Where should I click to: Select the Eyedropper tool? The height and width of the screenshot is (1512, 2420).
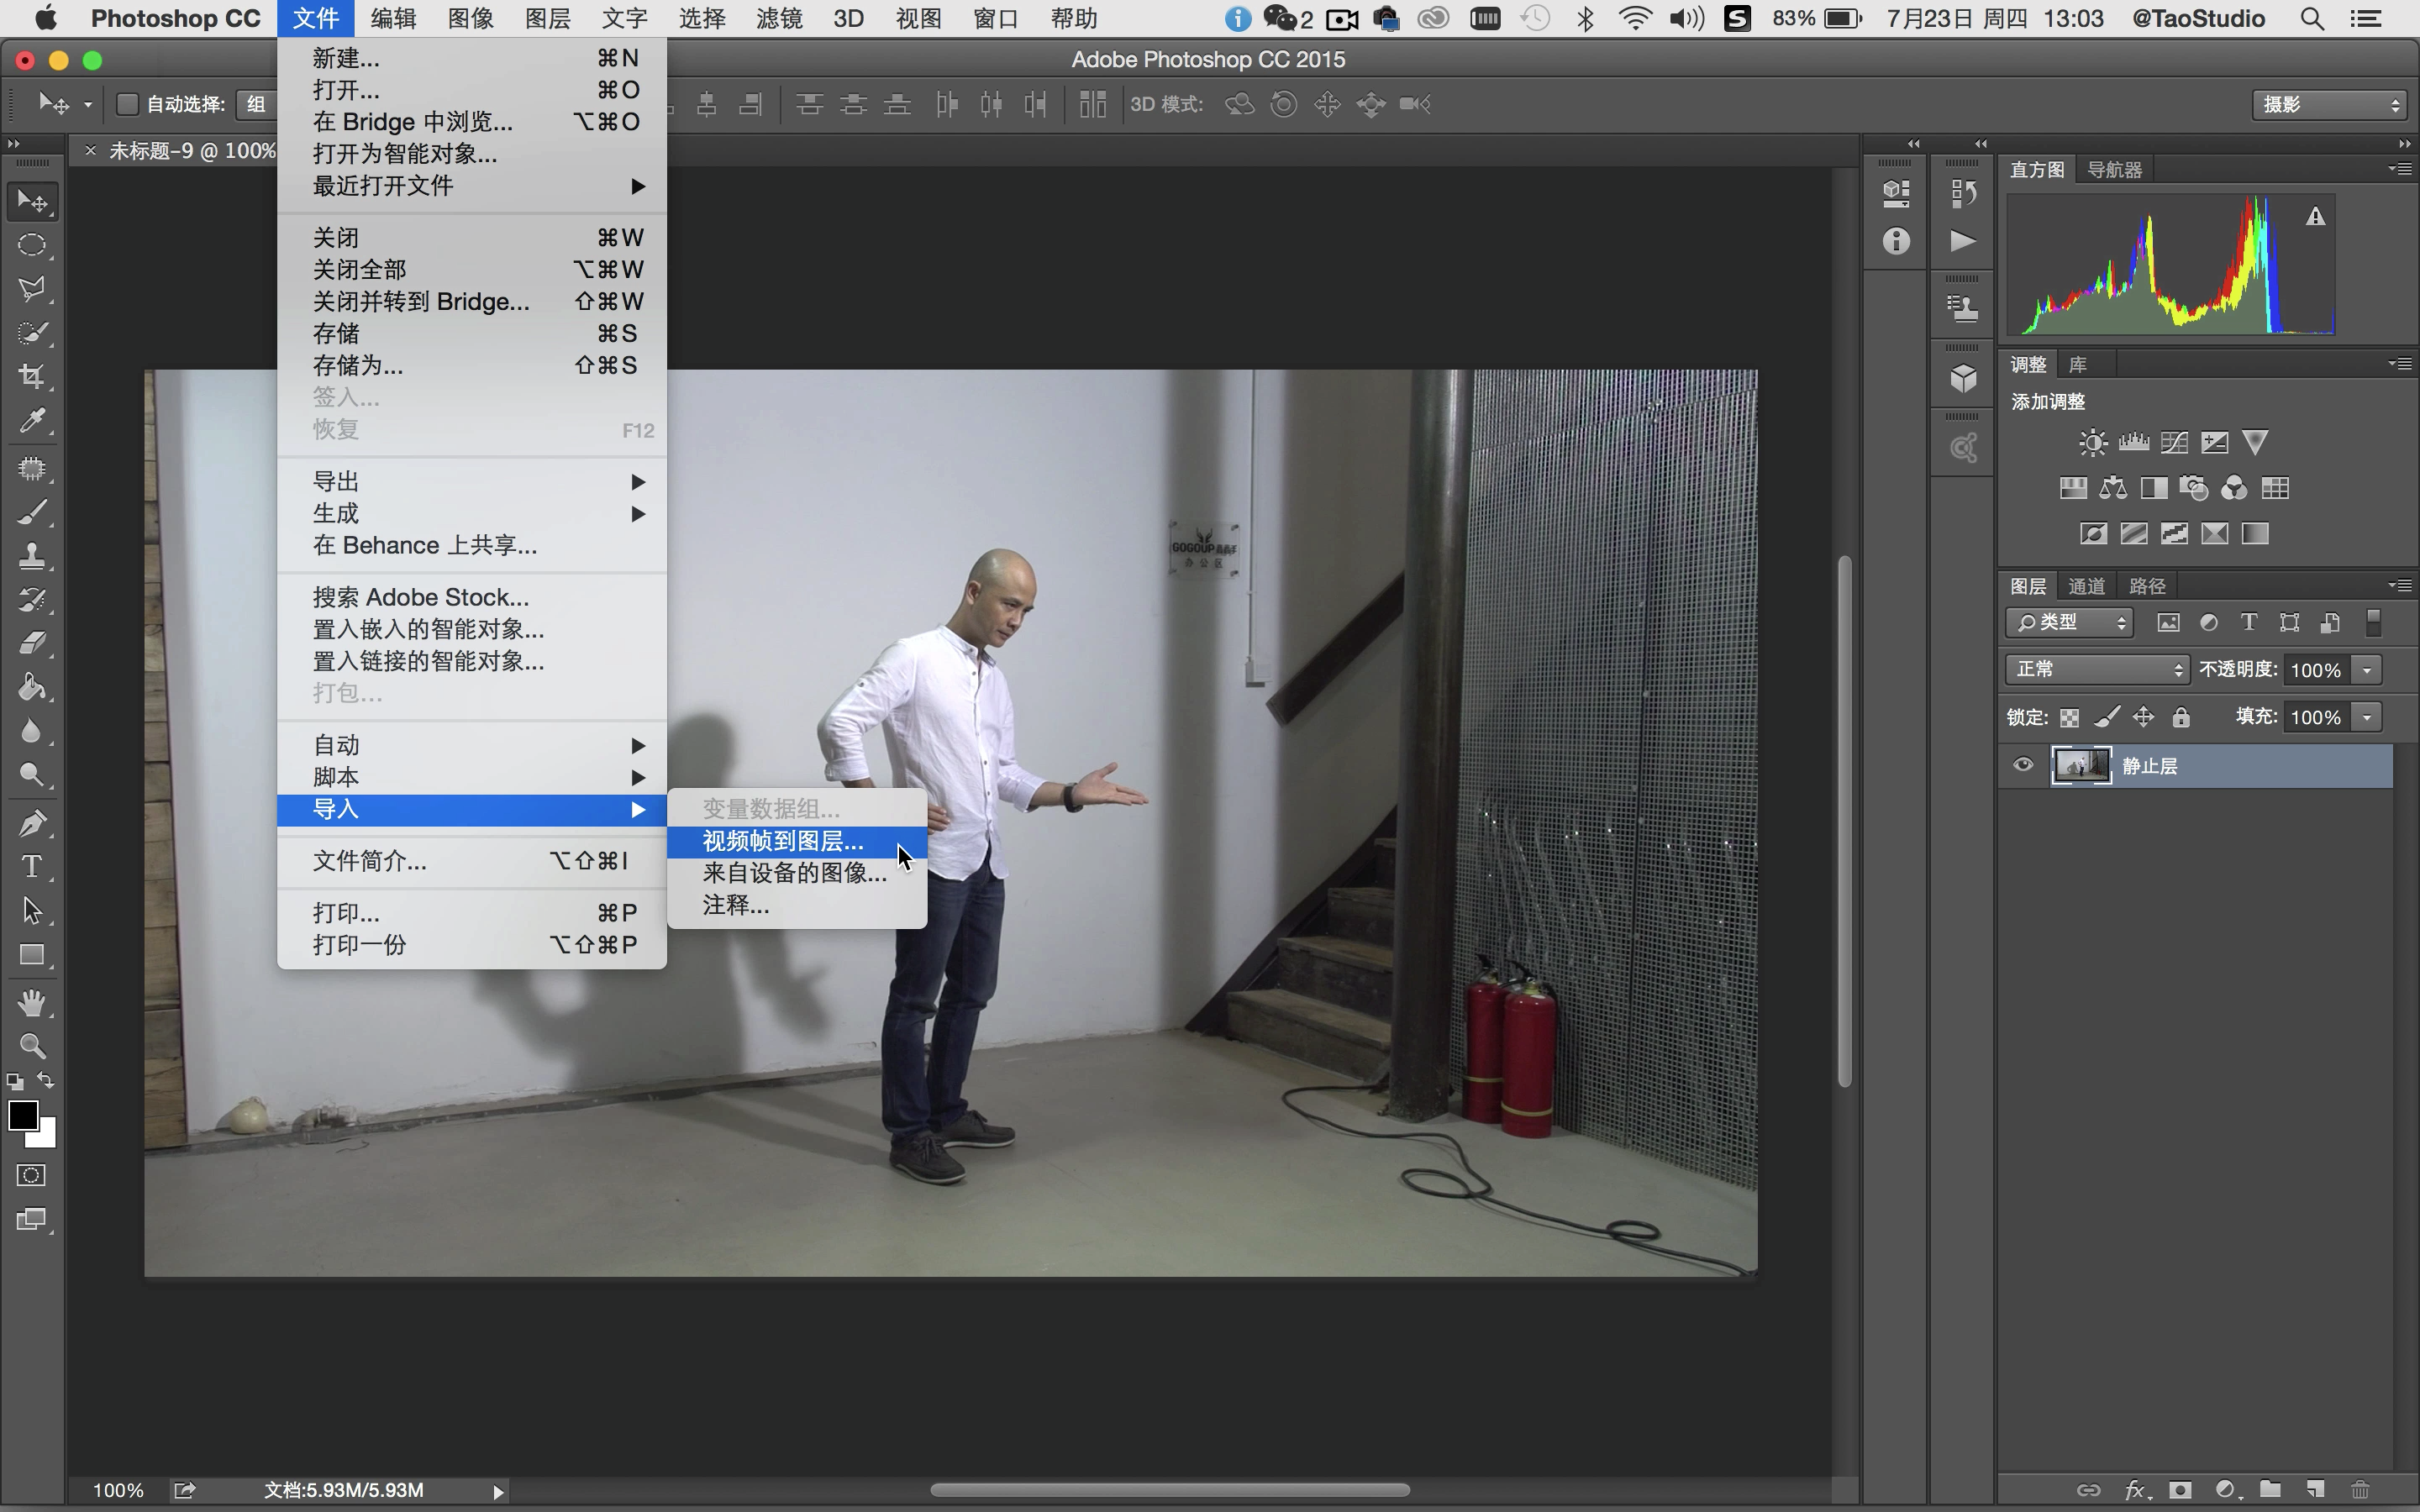[x=32, y=421]
